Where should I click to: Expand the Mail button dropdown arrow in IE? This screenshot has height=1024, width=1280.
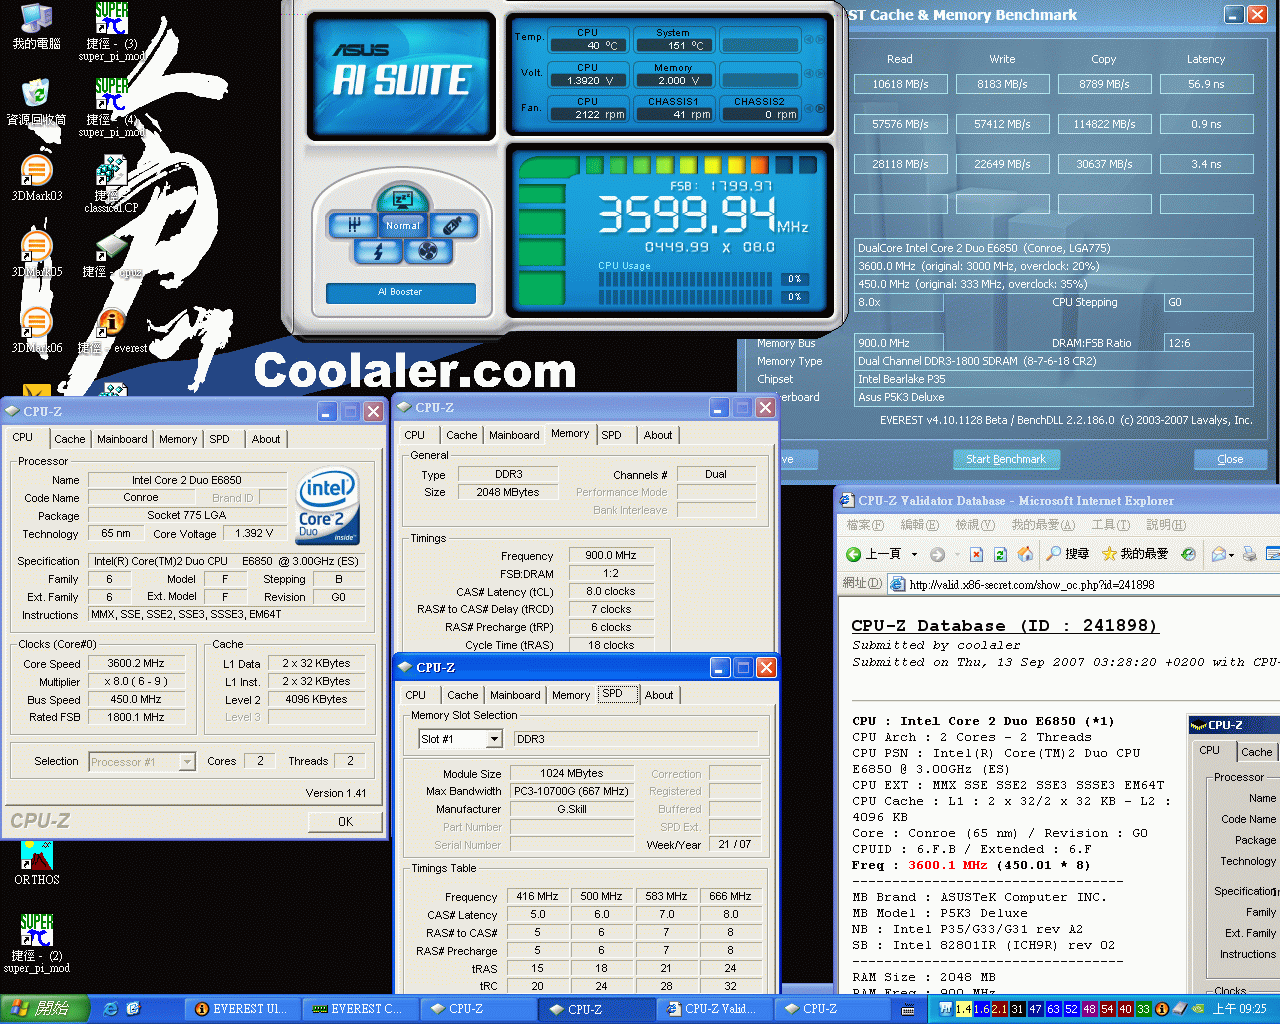tap(1232, 554)
